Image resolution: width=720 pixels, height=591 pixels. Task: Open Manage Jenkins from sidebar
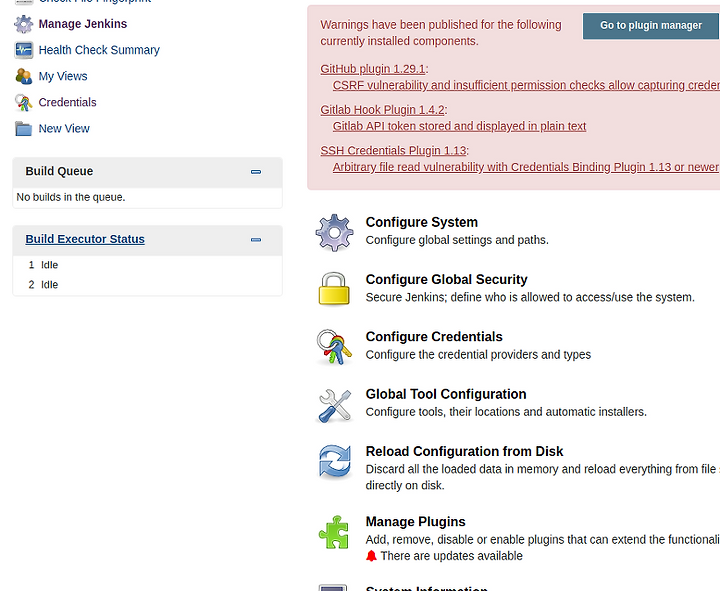83,24
